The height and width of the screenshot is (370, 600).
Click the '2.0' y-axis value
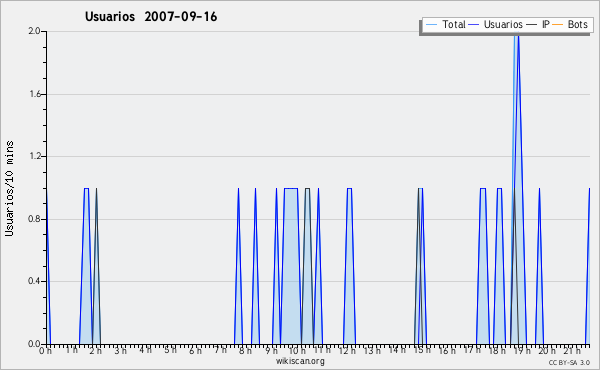tap(34, 31)
